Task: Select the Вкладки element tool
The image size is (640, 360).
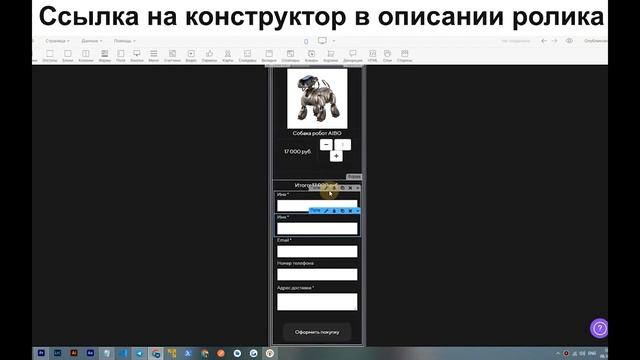Action: [269, 56]
